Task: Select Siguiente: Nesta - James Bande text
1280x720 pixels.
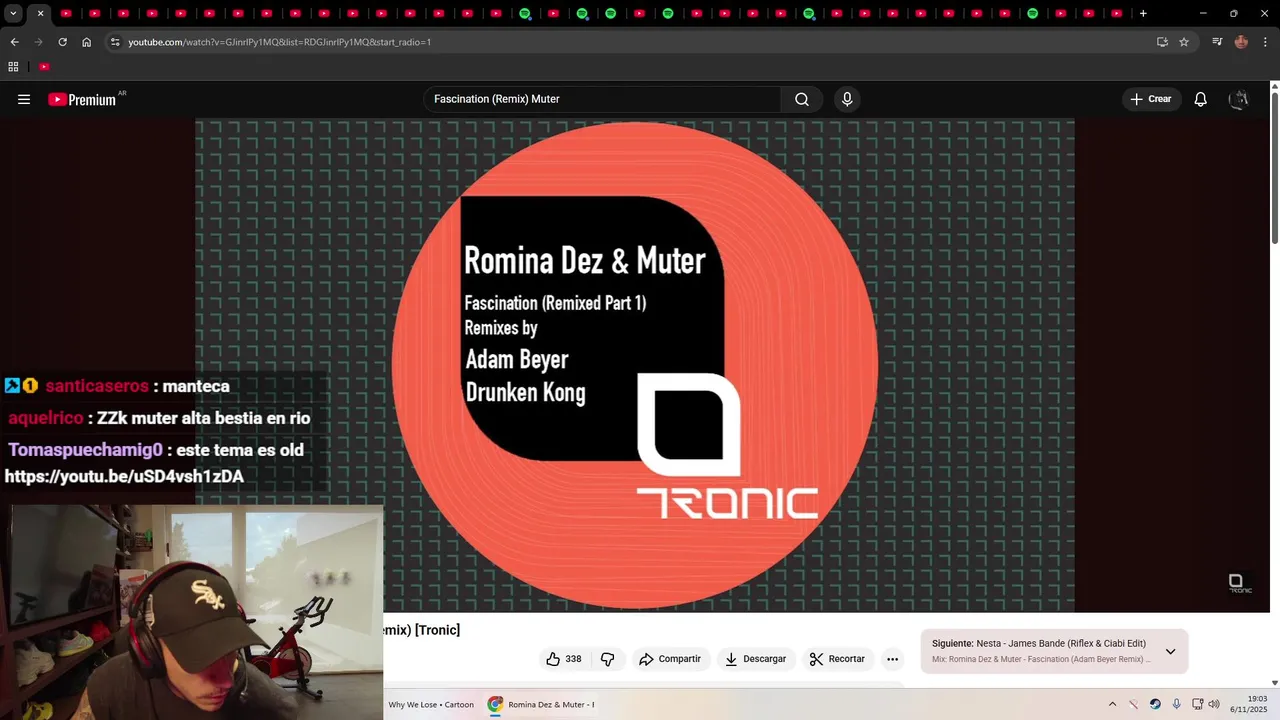Action: pos(1039,643)
